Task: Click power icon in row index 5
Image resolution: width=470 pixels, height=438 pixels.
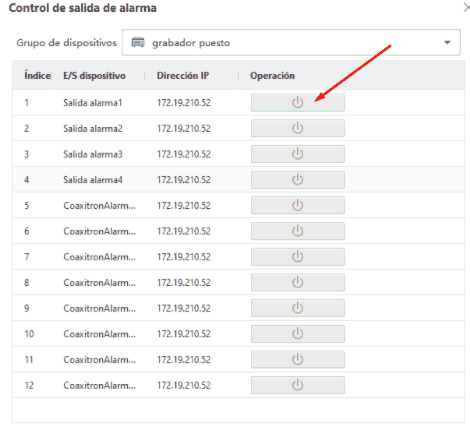Action: [298, 205]
